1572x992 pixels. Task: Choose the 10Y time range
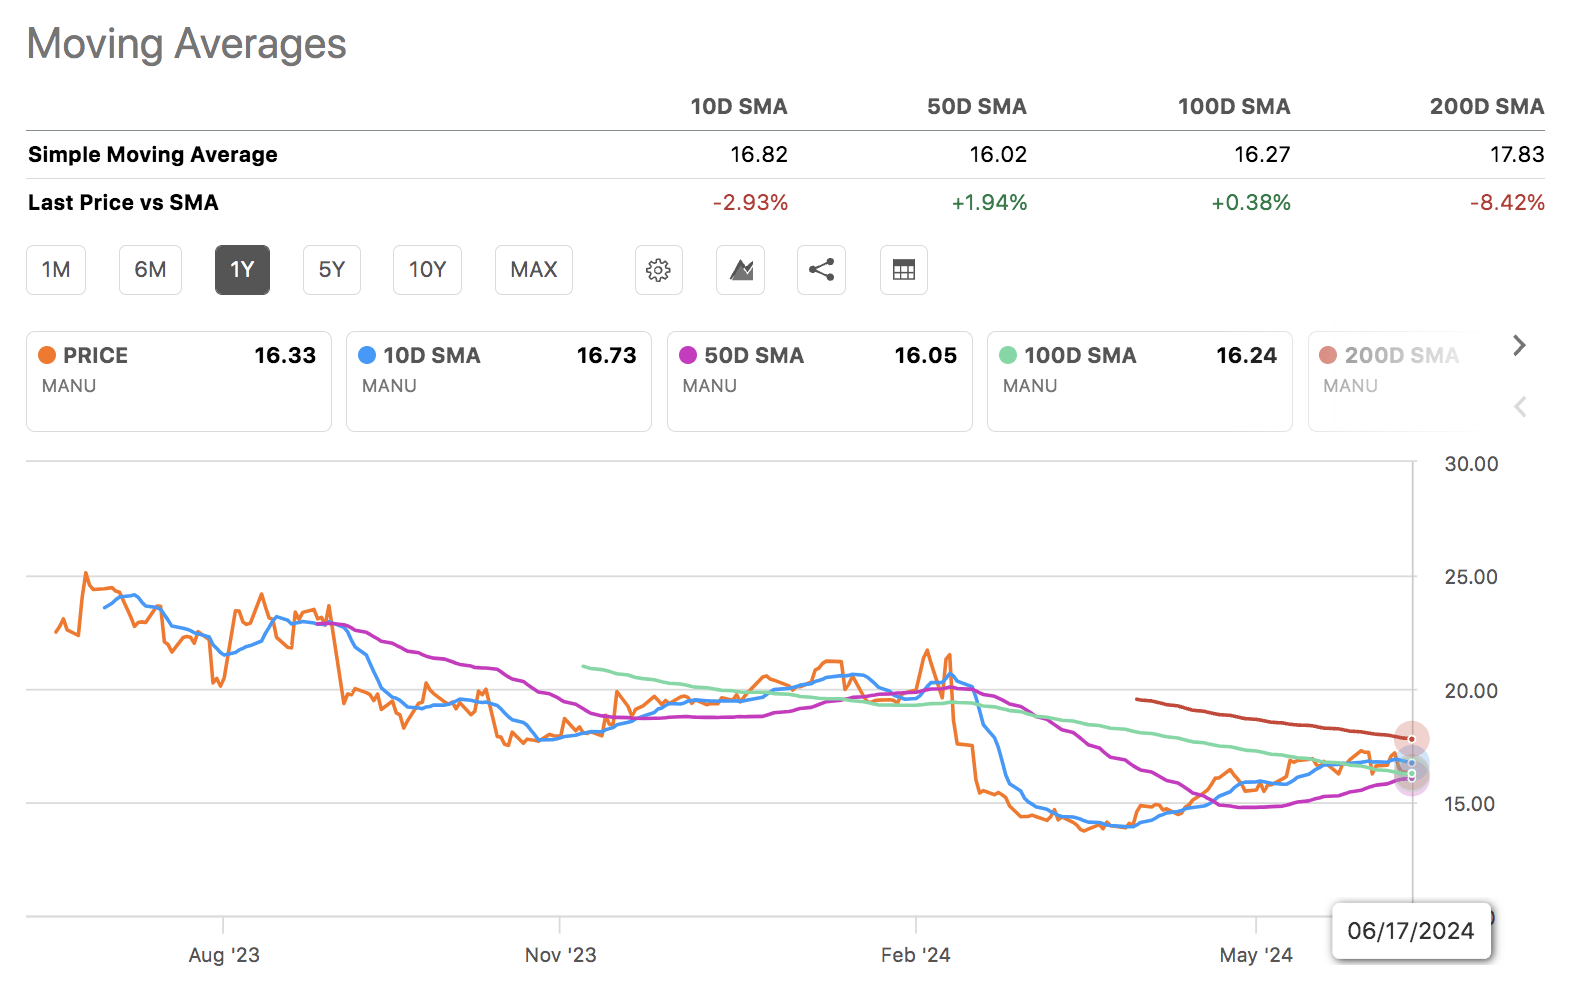point(427,270)
